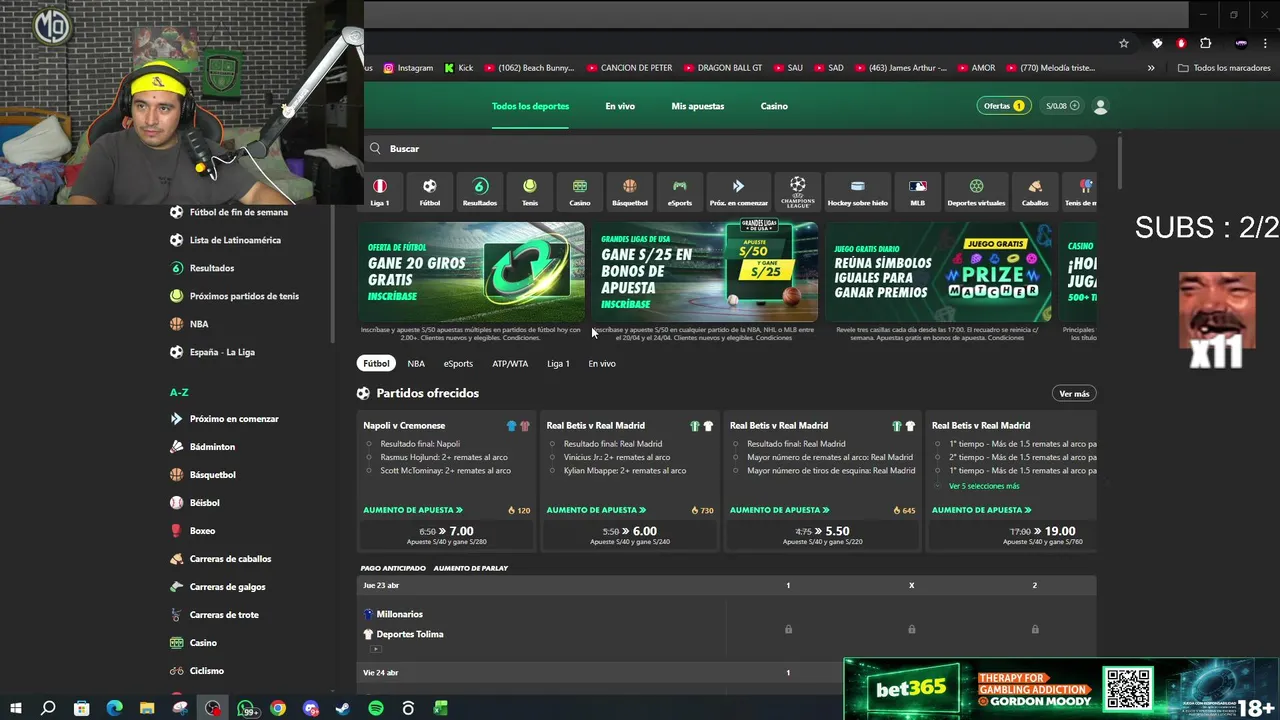Click the Buscar search field
The width and height of the screenshot is (1280, 720).
(x=730, y=148)
